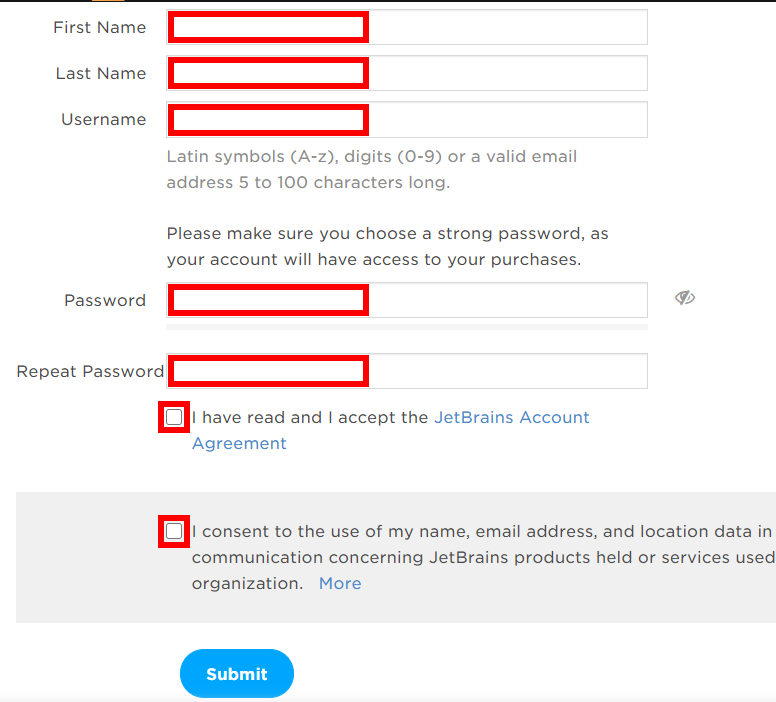Image resolution: width=776 pixels, height=702 pixels.
Task: Click the Latin symbols username hint text
Action: [x=372, y=169]
